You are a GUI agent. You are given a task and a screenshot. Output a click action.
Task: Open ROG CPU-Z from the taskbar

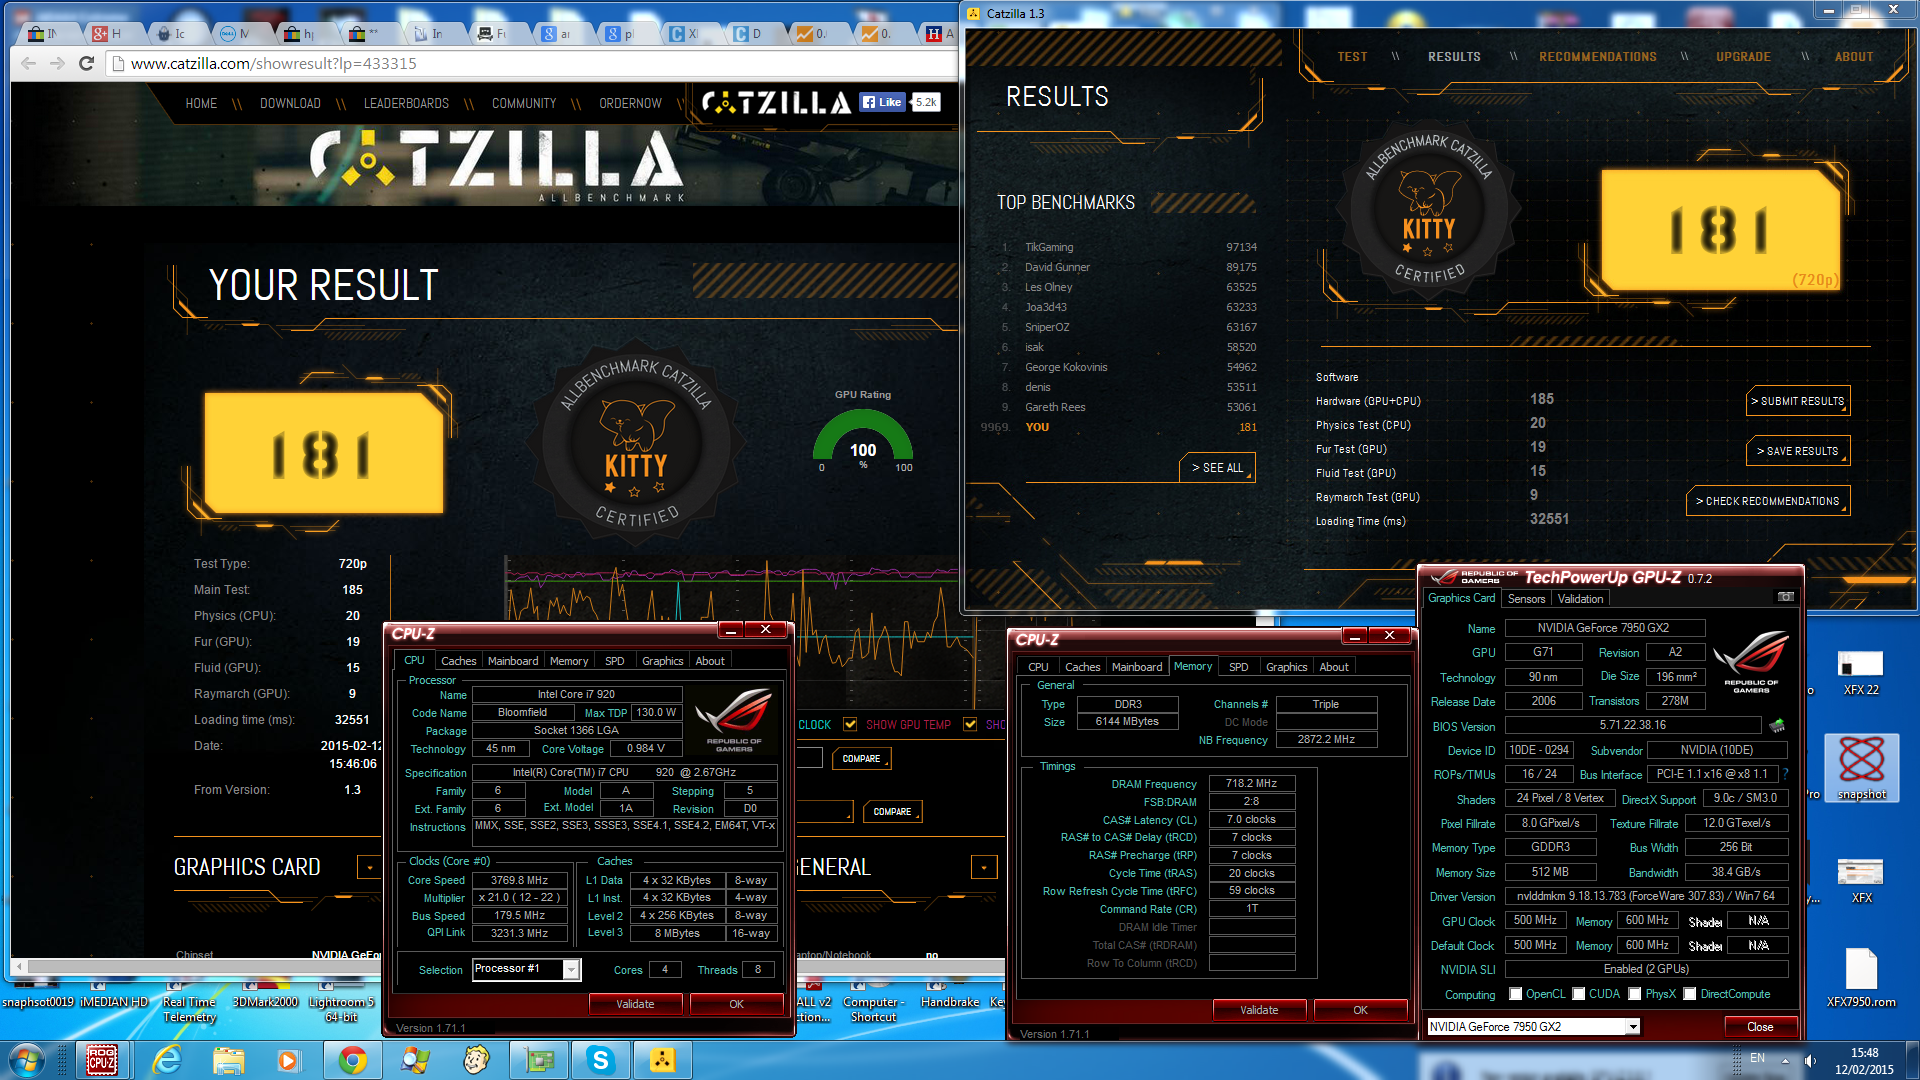pos(102,1060)
